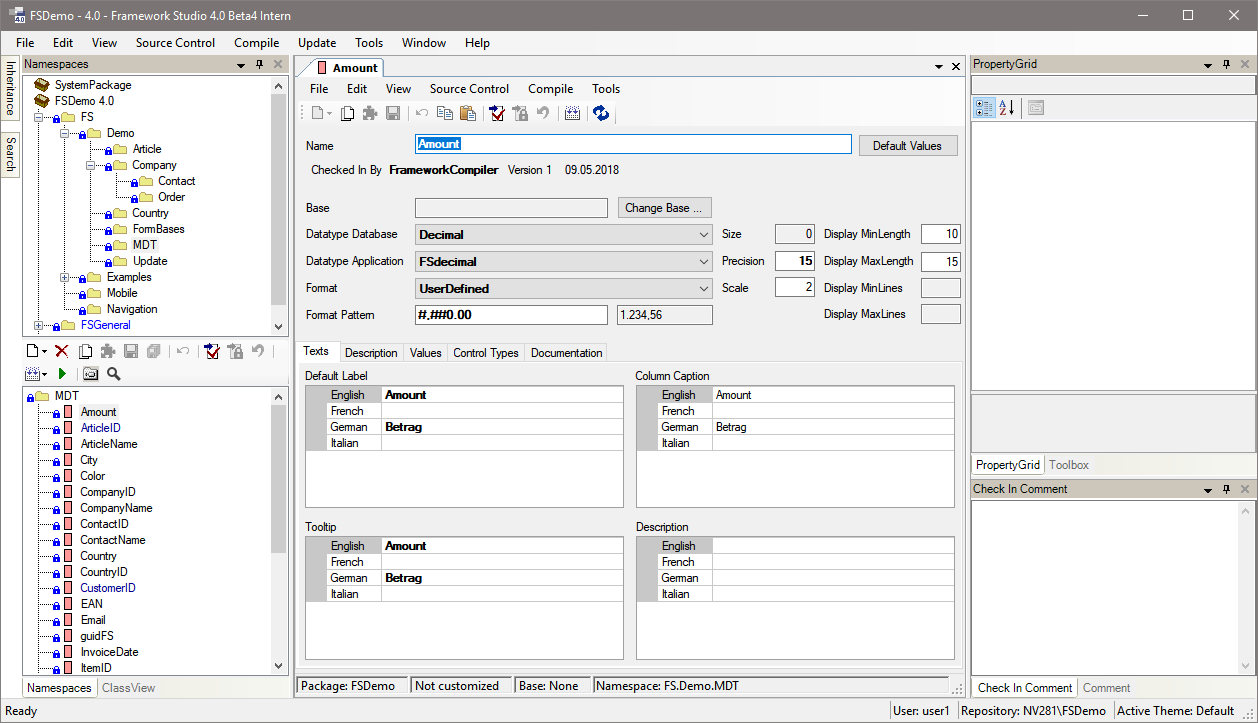Click the Change Base ... button
Image resolution: width=1258 pixels, height=723 pixels.
[665, 208]
